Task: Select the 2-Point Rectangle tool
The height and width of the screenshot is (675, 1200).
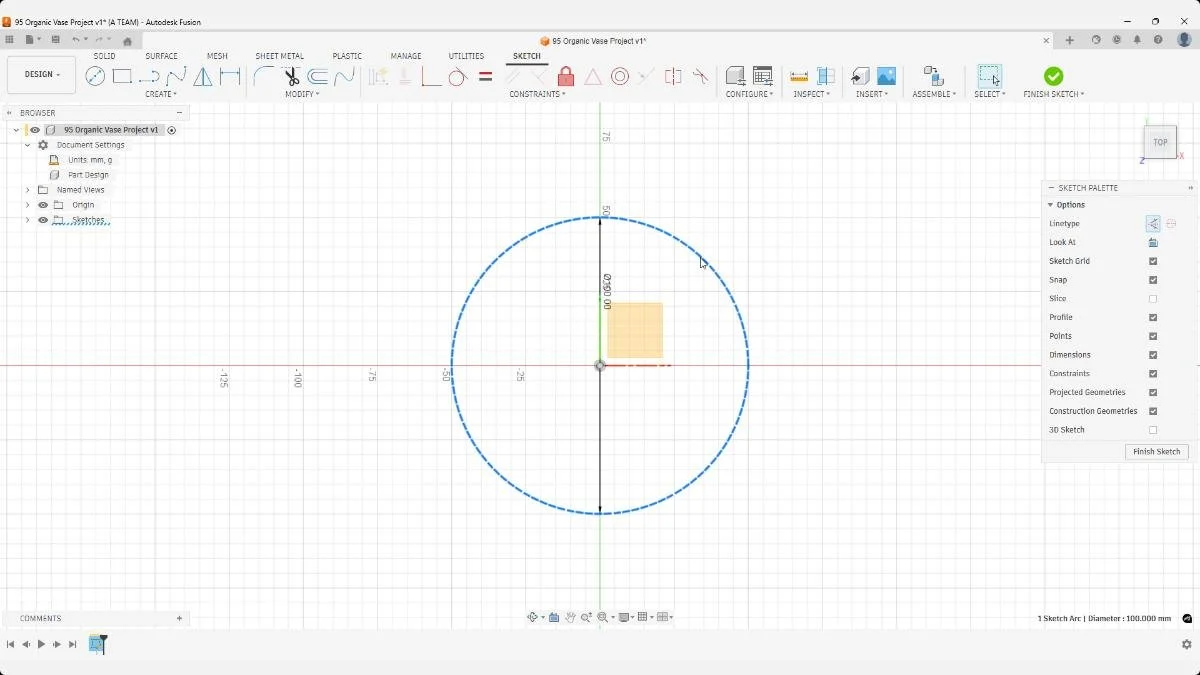Action: (x=121, y=76)
